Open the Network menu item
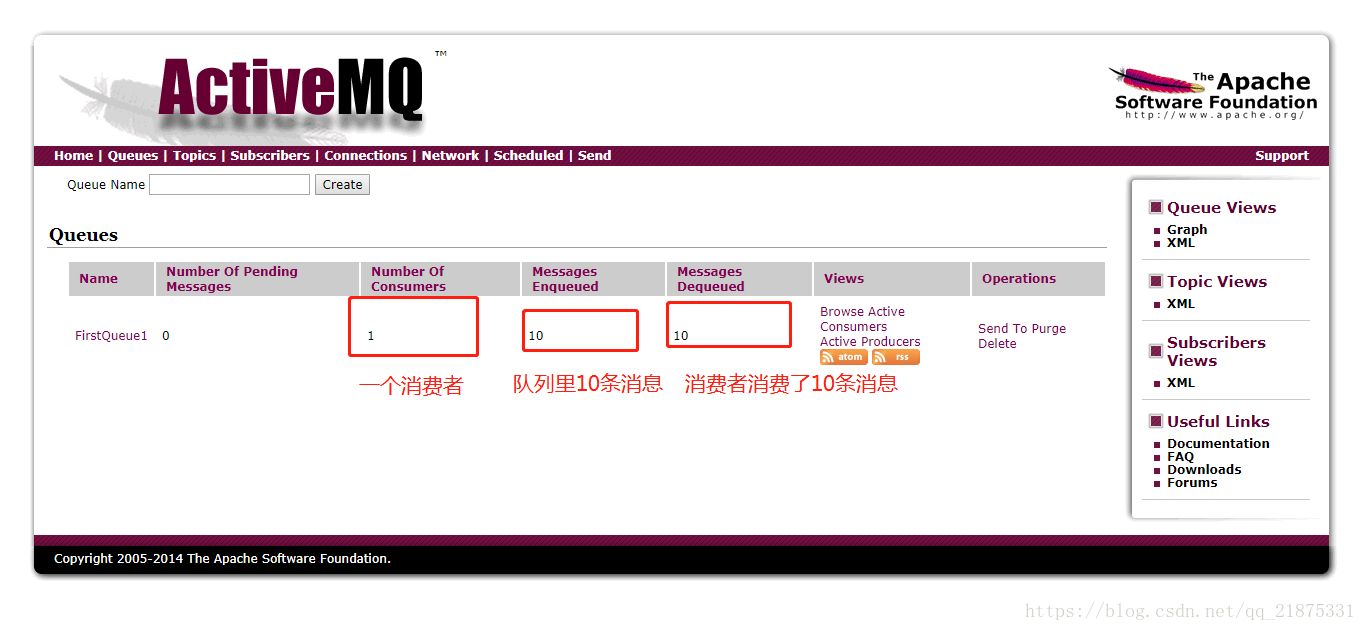This screenshot has width=1366, height=631. pyautogui.click(x=450, y=156)
